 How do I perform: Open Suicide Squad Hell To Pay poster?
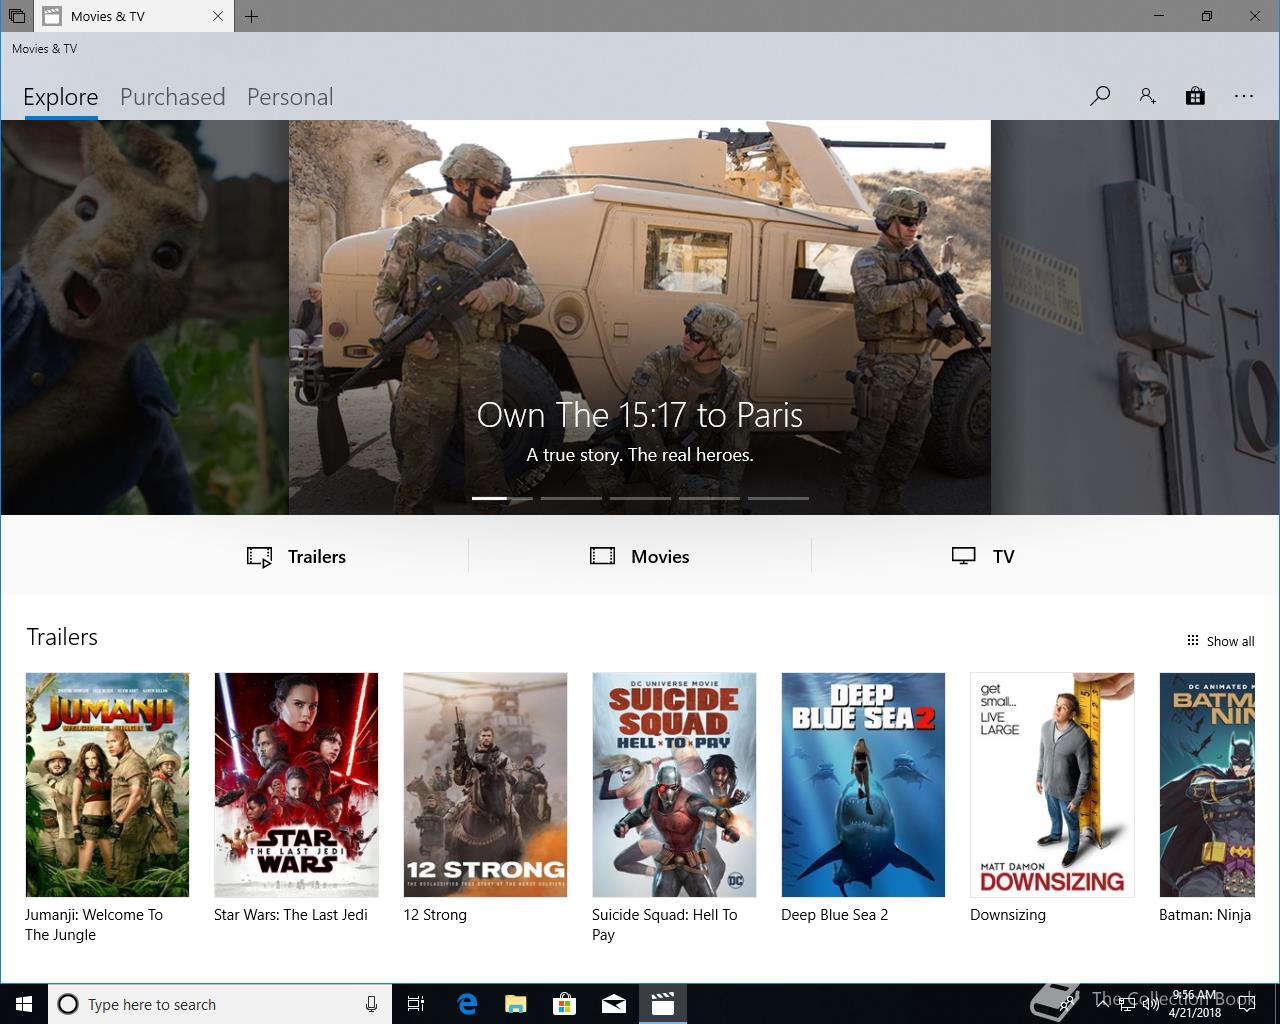(x=674, y=785)
